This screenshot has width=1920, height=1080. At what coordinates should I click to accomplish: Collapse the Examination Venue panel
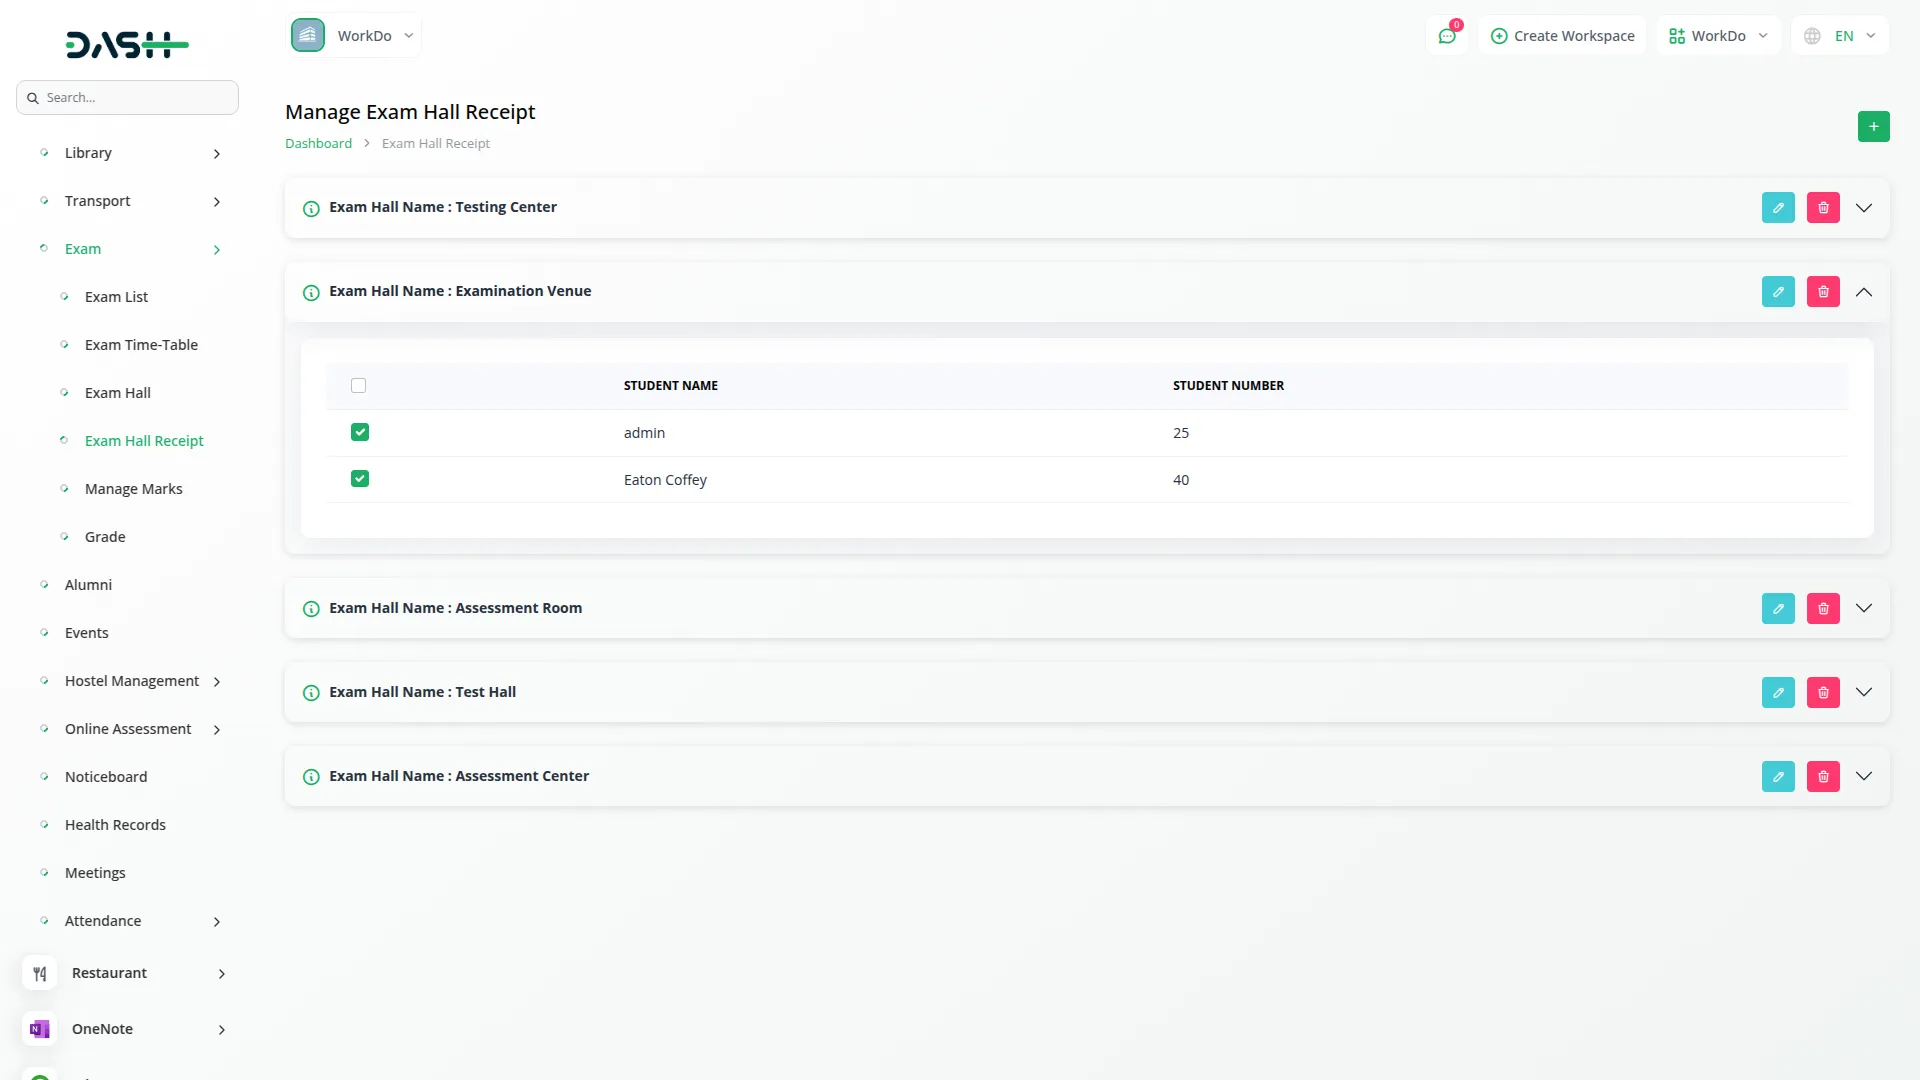click(1863, 291)
